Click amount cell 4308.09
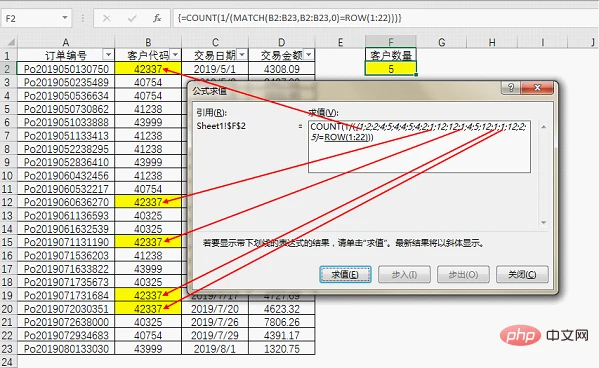Viewport: 599px width, 368px height. tap(282, 69)
